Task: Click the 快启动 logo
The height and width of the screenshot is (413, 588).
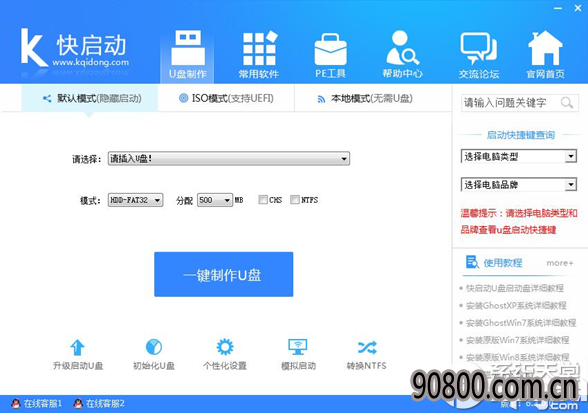Action: pyautogui.click(x=74, y=49)
